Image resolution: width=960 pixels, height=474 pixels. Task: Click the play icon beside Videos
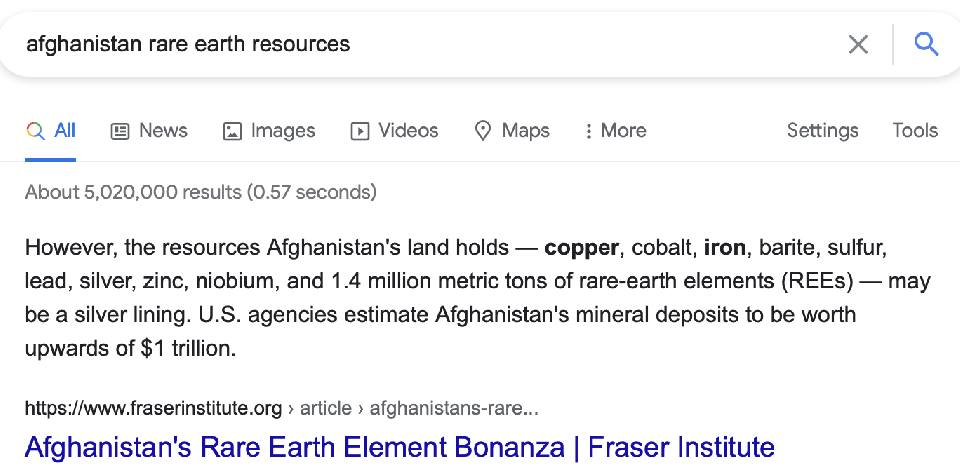click(x=359, y=131)
